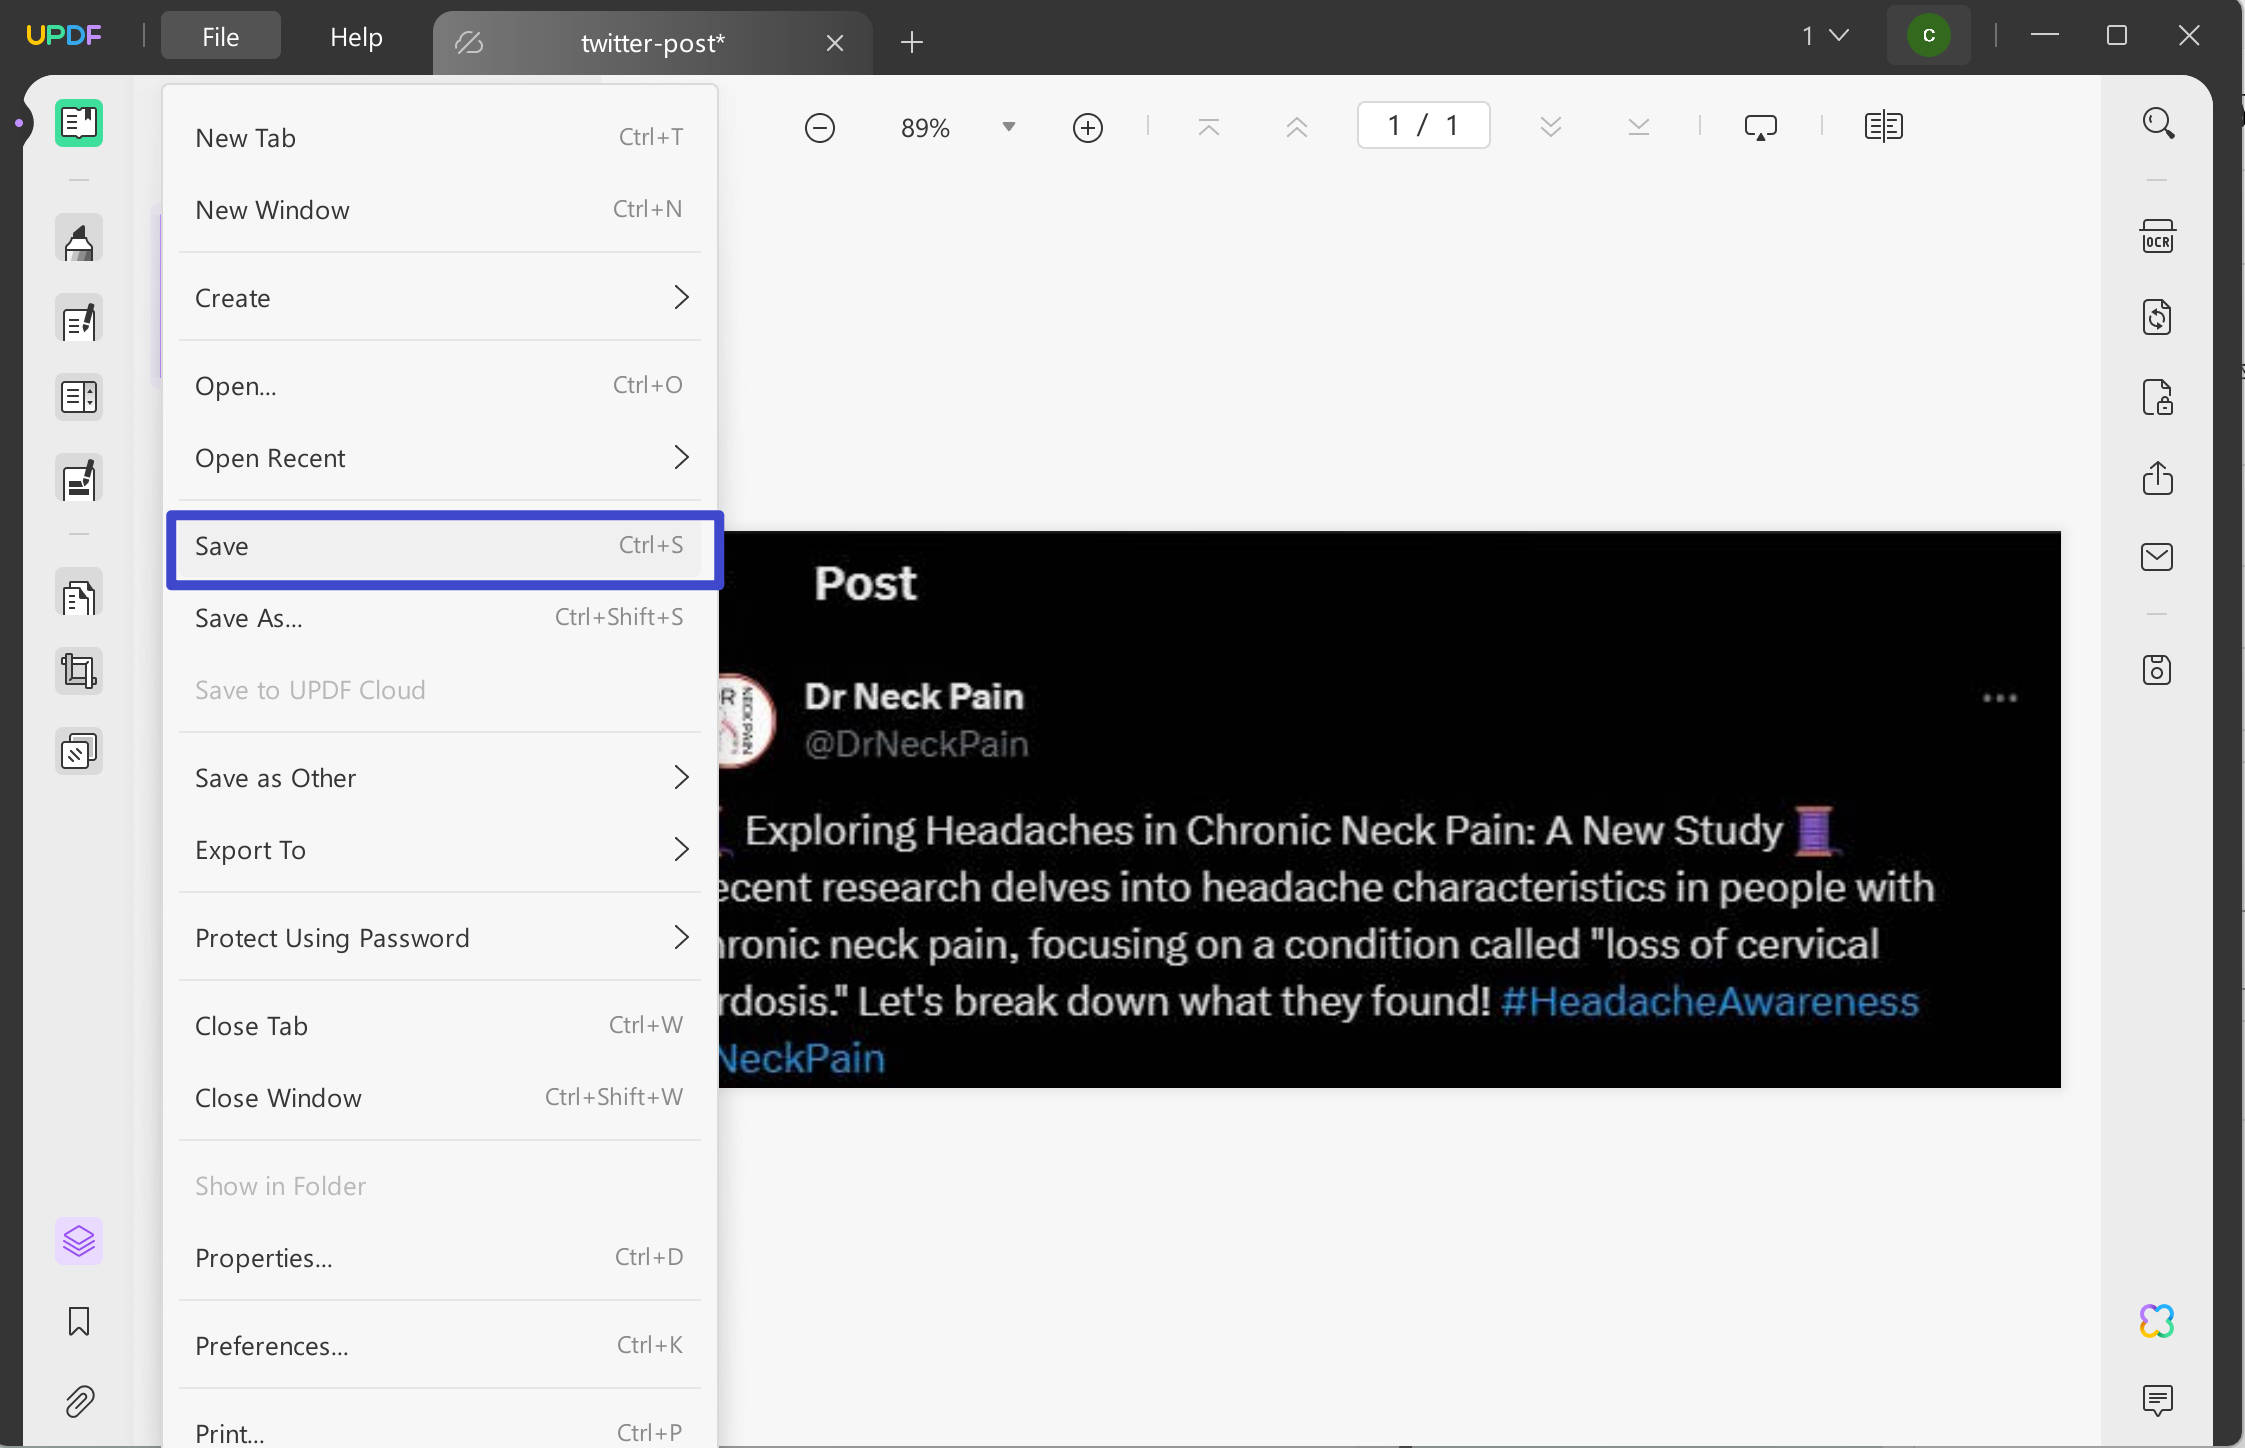Expand the Open Recent submenu
Image resolution: width=2245 pixels, height=1448 pixels.
tap(440, 457)
